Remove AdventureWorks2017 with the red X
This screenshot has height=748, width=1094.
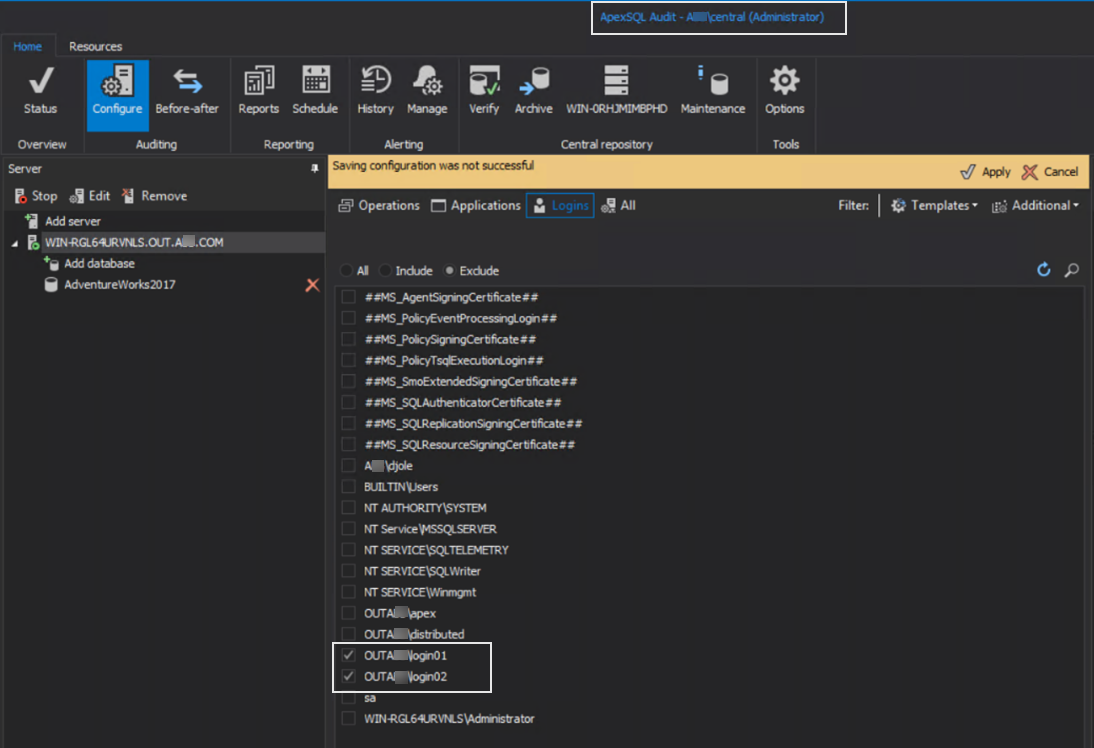(x=312, y=285)
